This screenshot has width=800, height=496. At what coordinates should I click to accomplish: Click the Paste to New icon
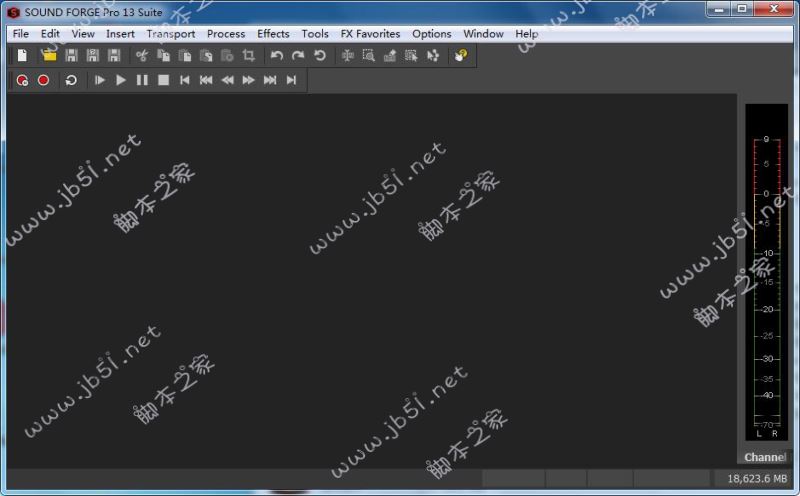click(227, 55)
